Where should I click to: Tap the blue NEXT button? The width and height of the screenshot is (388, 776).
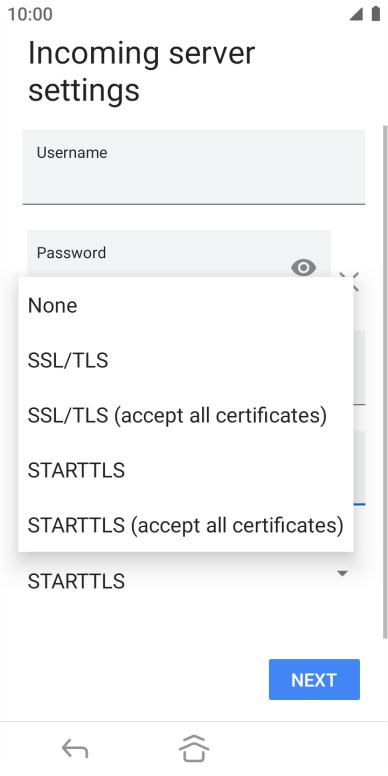tap(314, 679)
